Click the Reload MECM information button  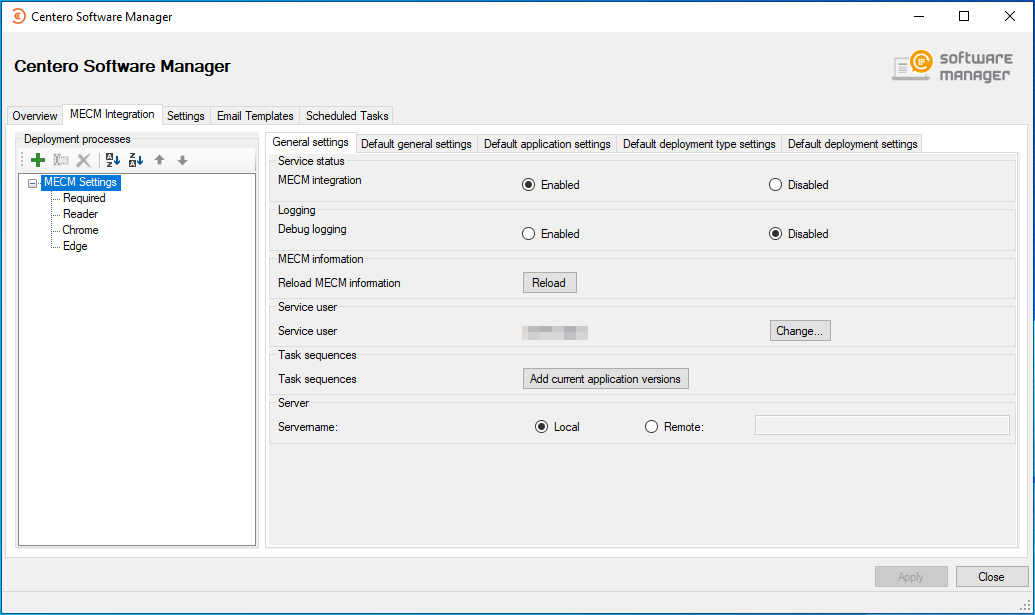pos(549,282)
